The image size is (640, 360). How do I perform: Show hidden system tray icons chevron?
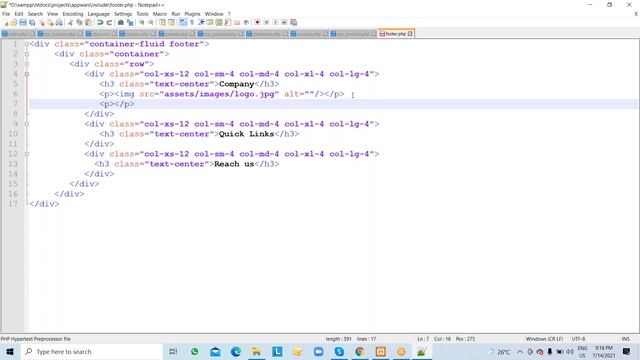point(520,351)
